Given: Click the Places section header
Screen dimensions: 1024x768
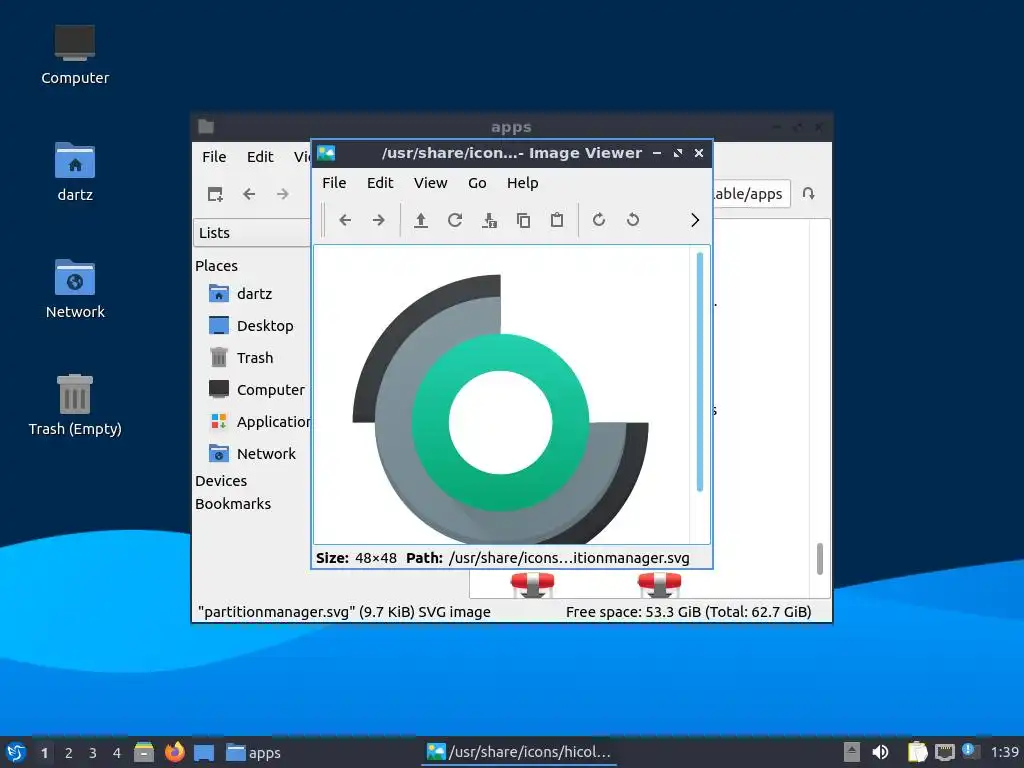Looking at the screenshot, I should click(x=216, y=266).
